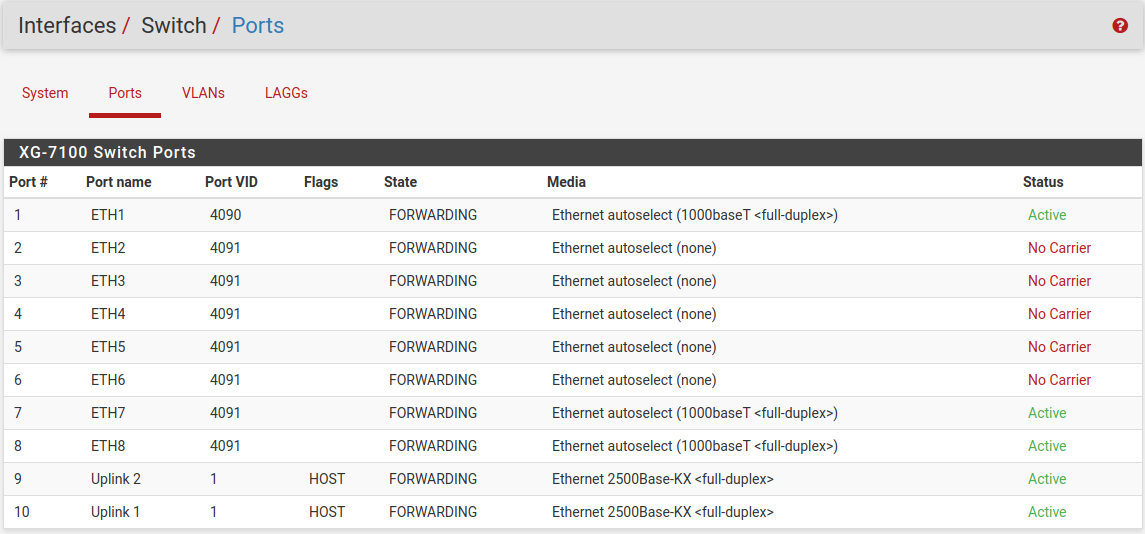Click the Port VID 4090 cell
This screenshot has width=1145, height=534.
225,215
